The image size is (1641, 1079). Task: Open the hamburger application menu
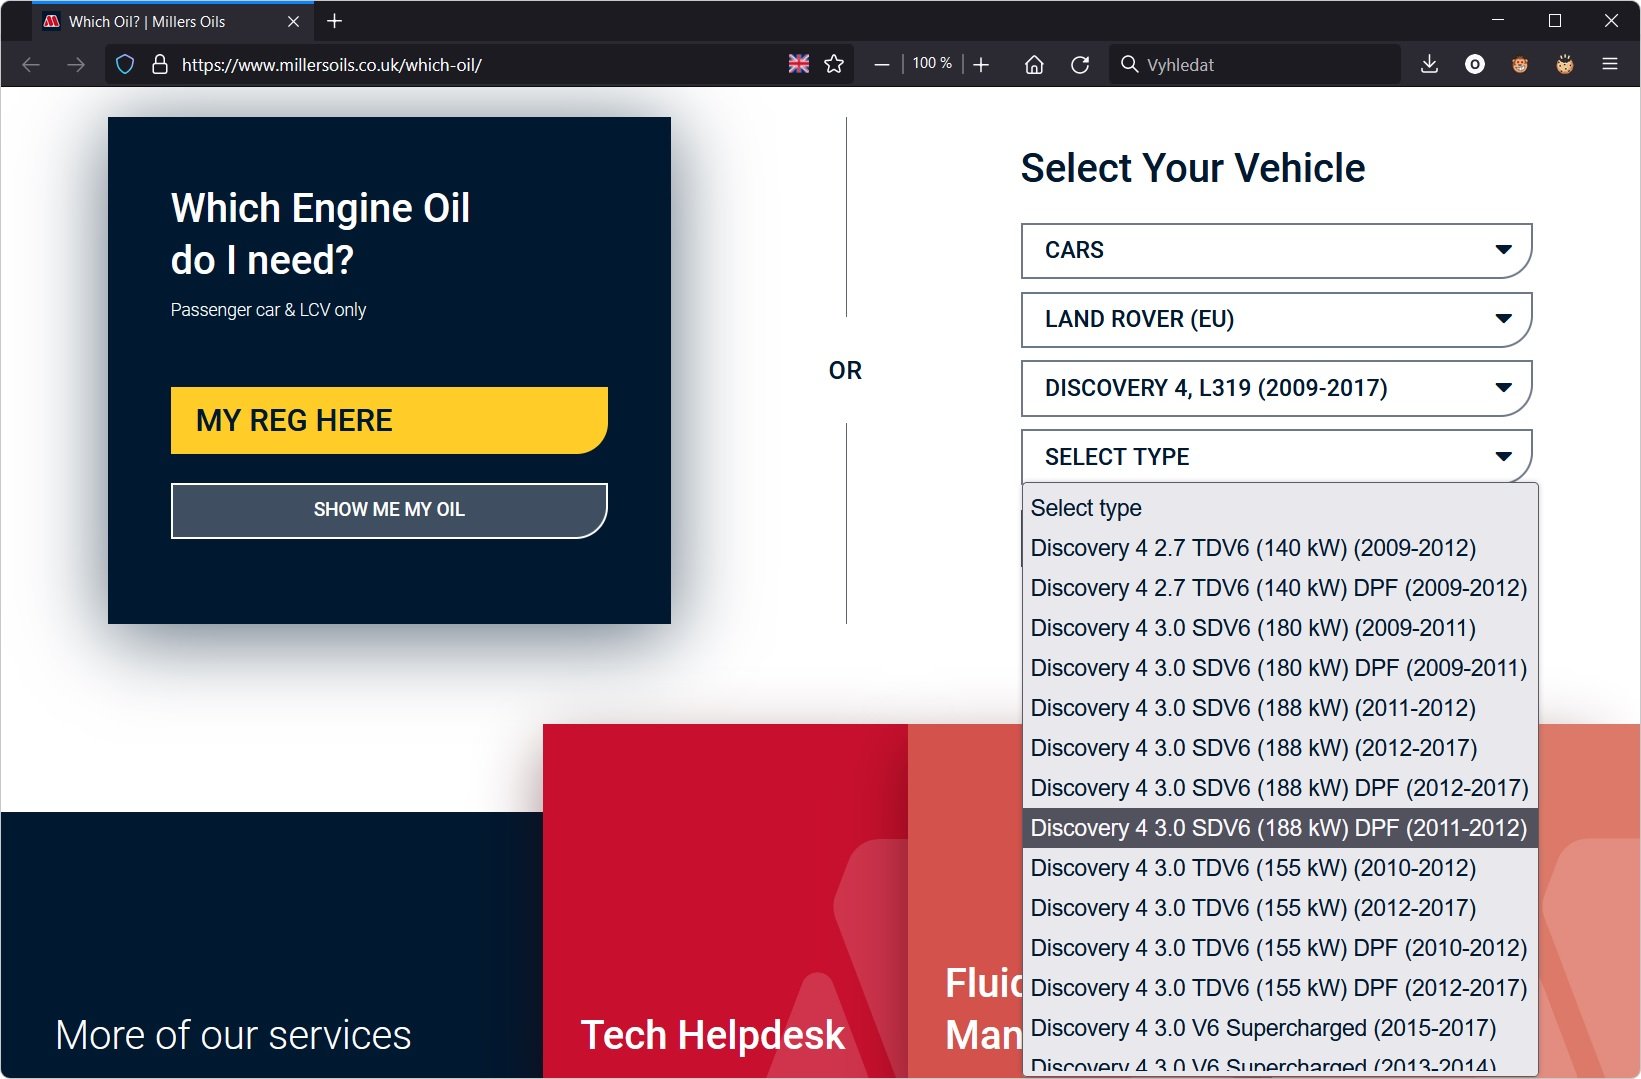(1609, 64)
